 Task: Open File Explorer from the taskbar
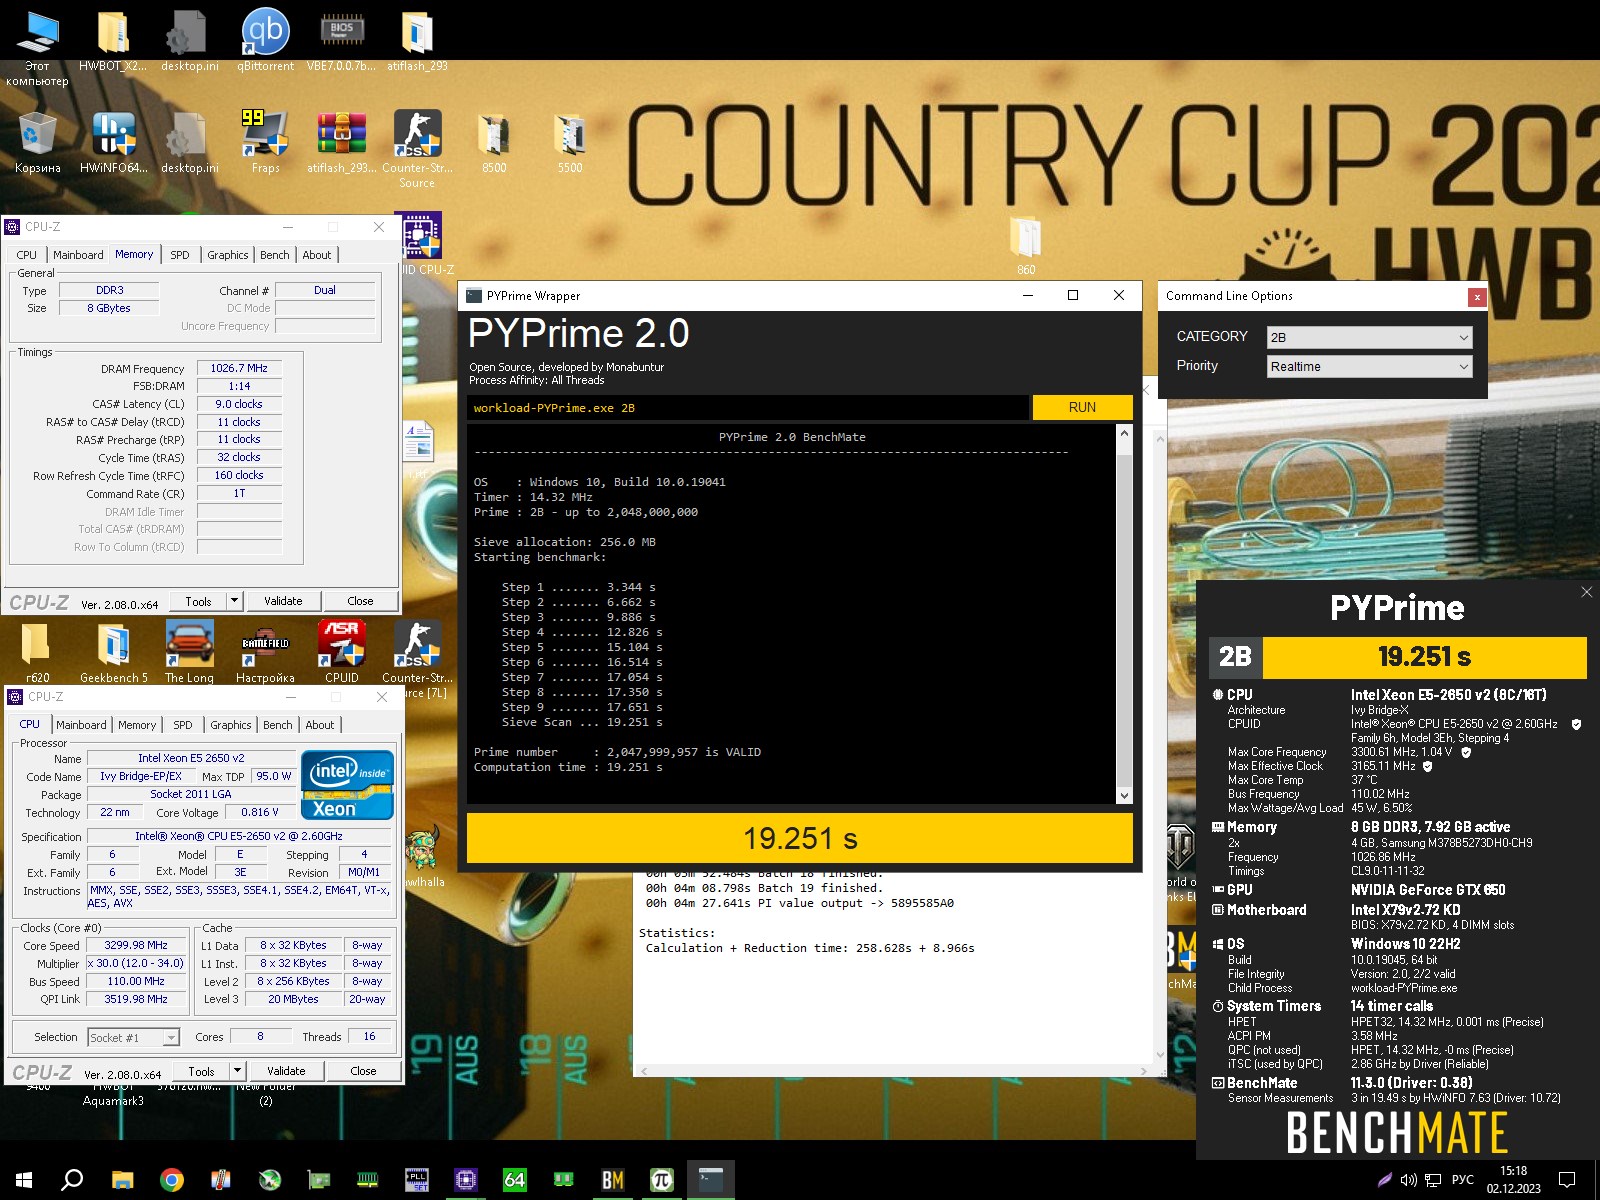pyautogui.click(x=122, y=1180)
